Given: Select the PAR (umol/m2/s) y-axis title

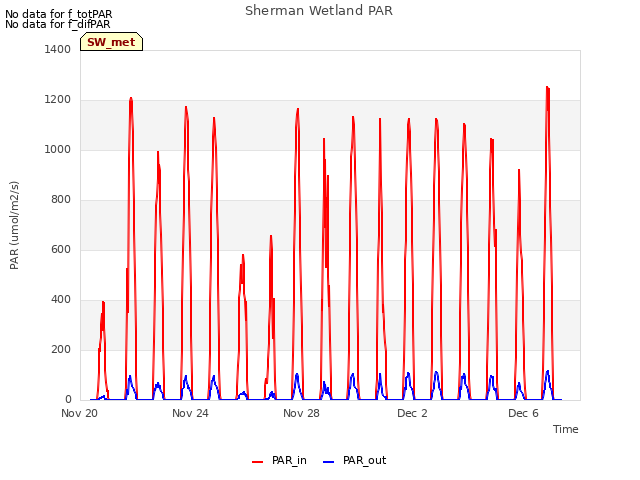Looking at the screenshot, I should [14, 225].
